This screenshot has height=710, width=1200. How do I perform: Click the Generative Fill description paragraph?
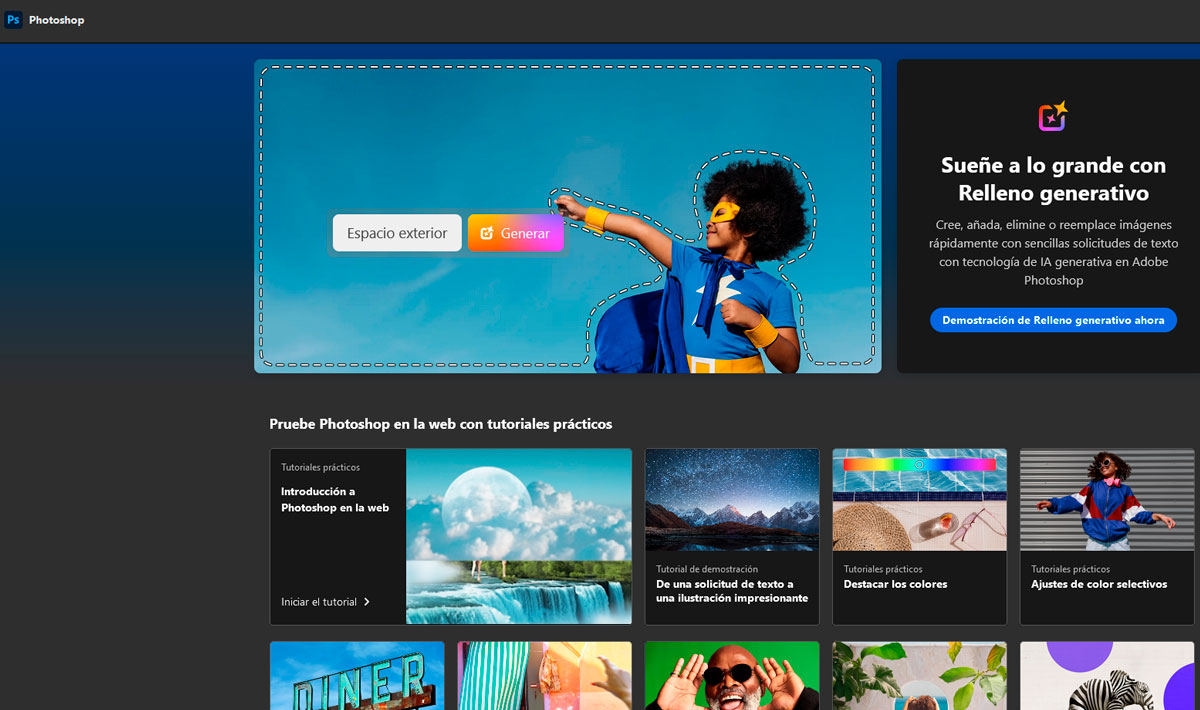pyautogui.click(x=1053, y=253)
